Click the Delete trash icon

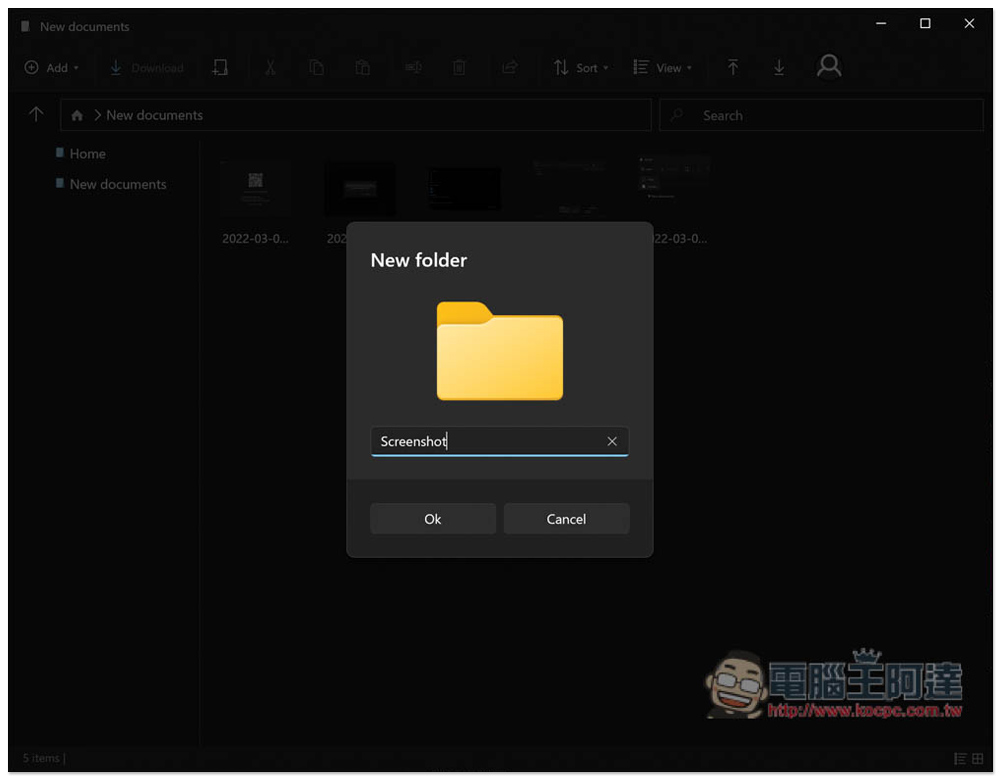[459, 68]
